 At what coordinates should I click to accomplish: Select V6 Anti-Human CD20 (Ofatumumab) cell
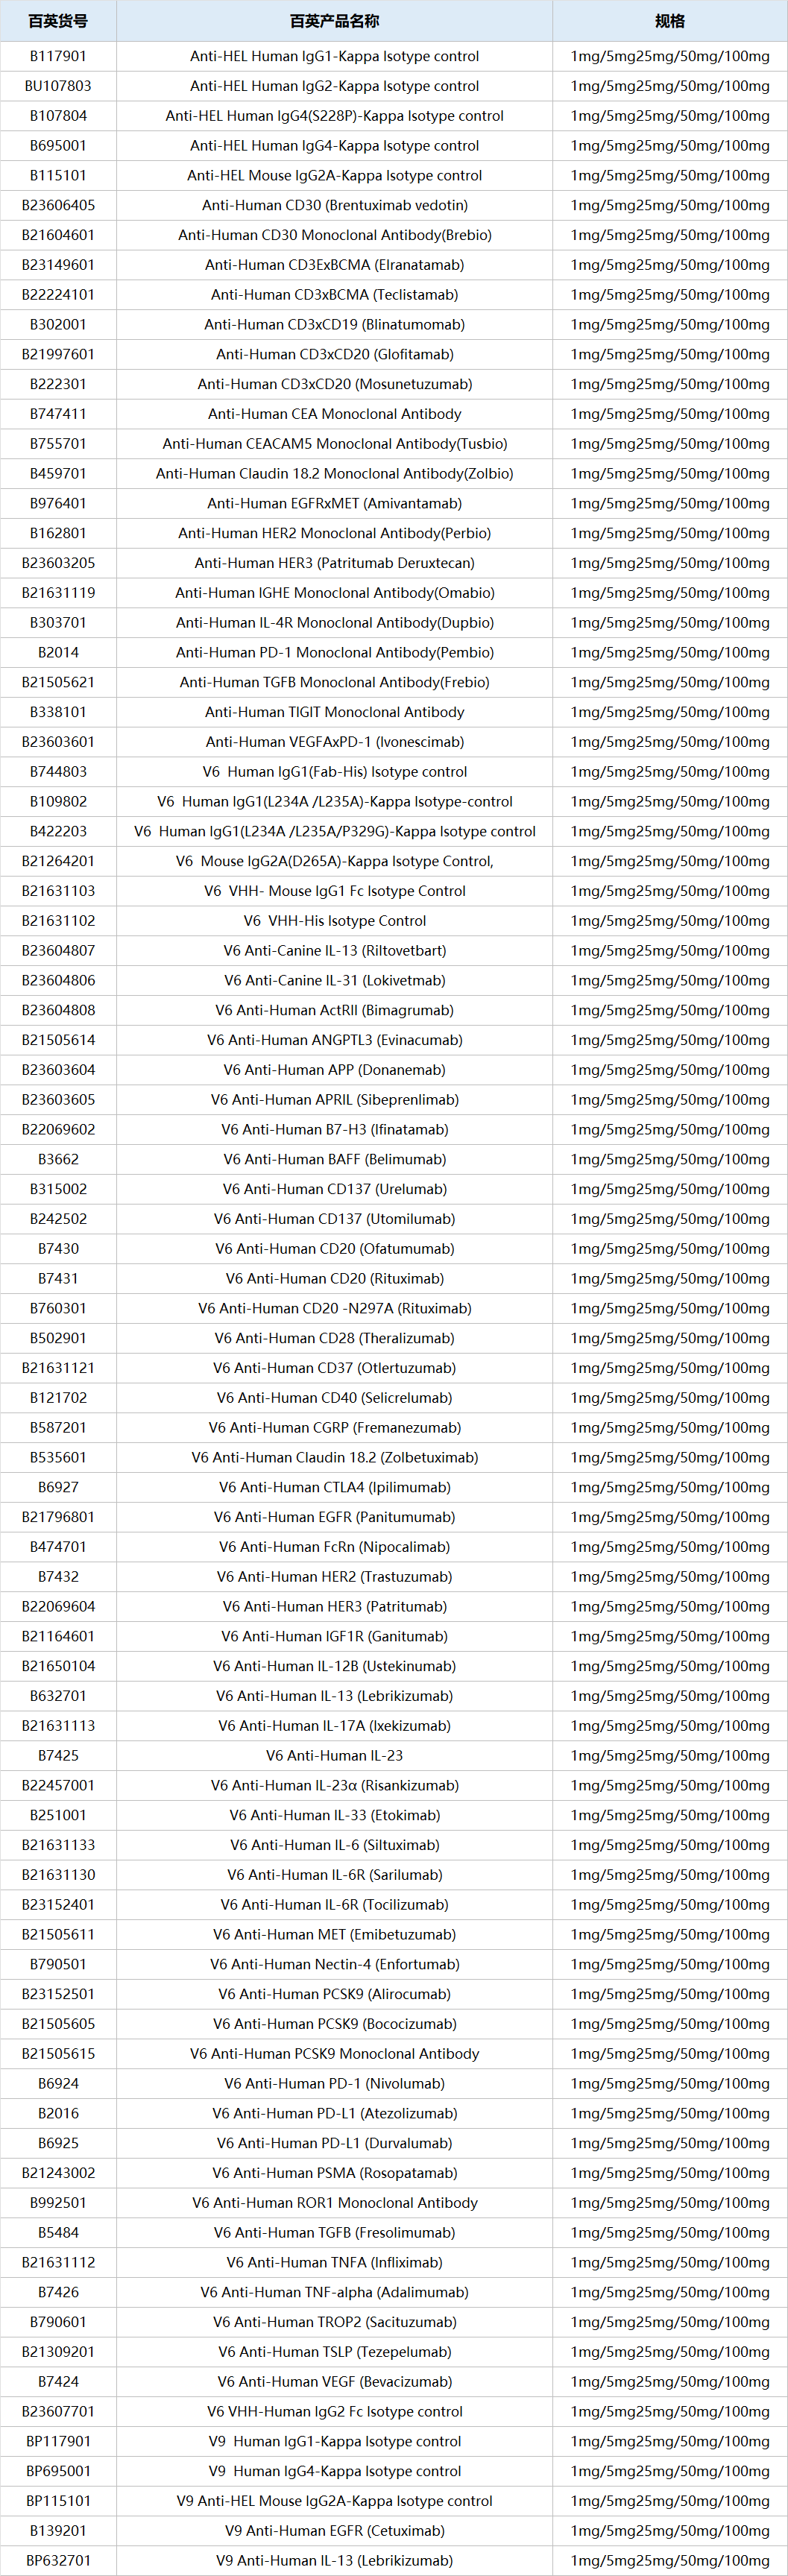334,1249
